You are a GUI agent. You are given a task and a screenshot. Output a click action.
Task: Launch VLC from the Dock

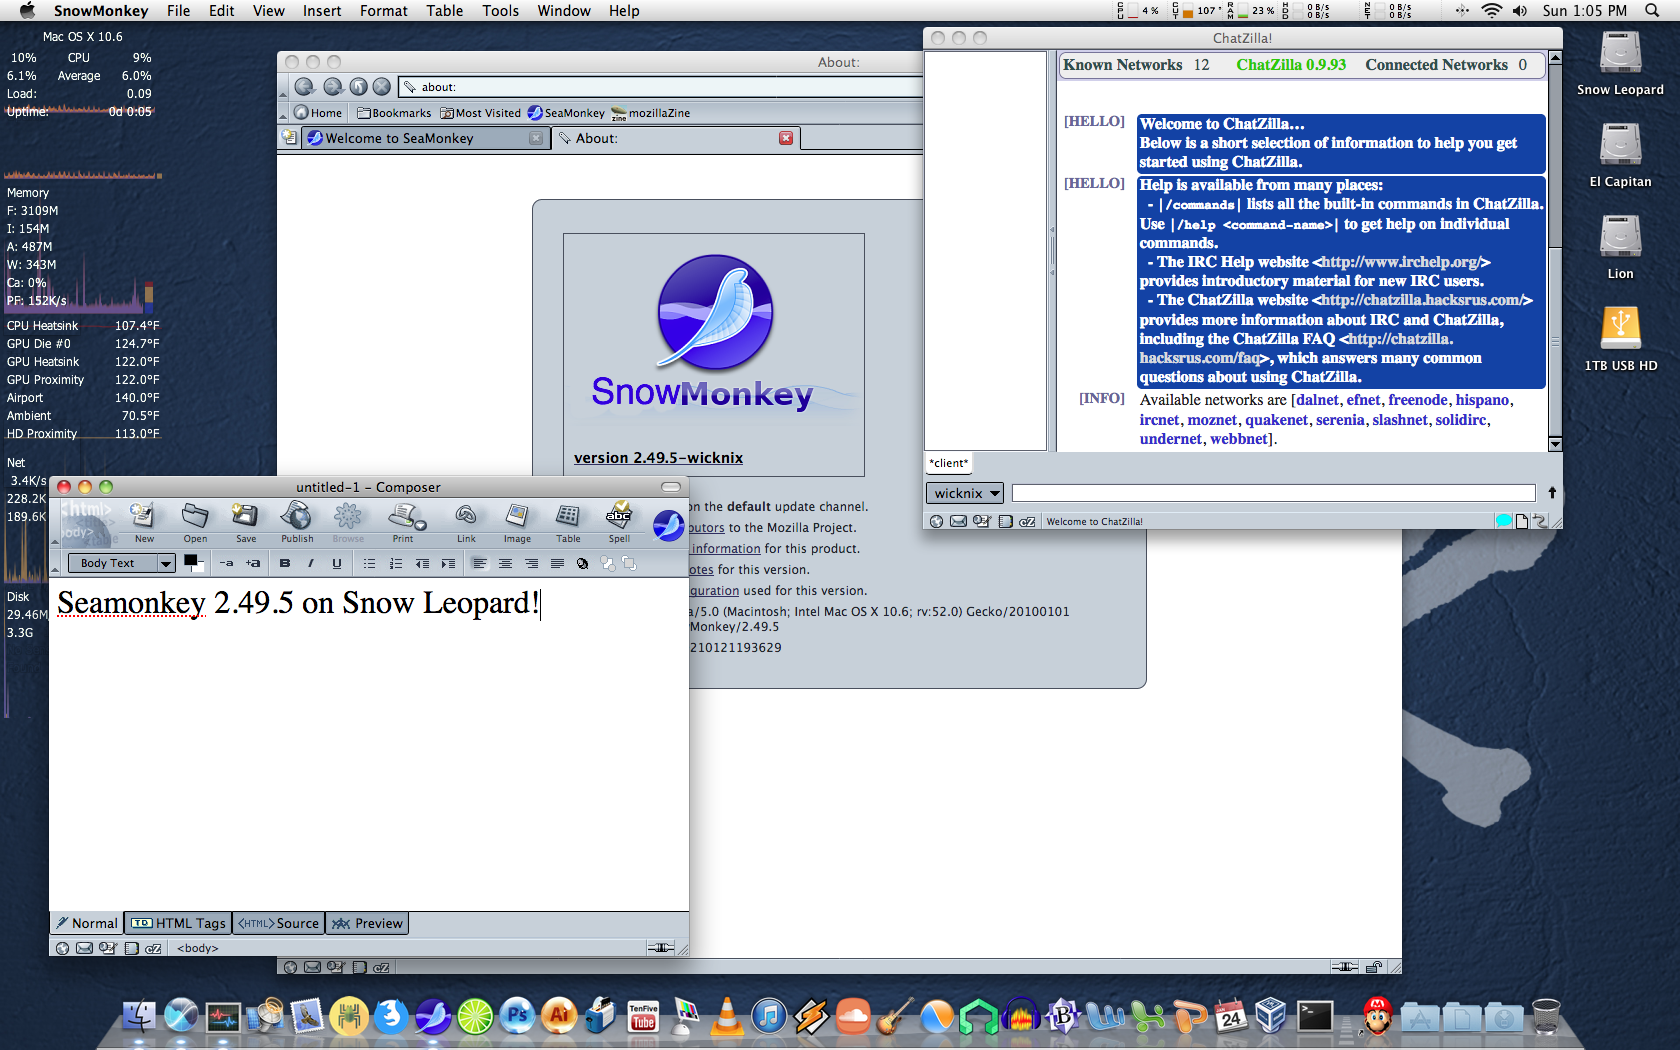pos(727,1017)
